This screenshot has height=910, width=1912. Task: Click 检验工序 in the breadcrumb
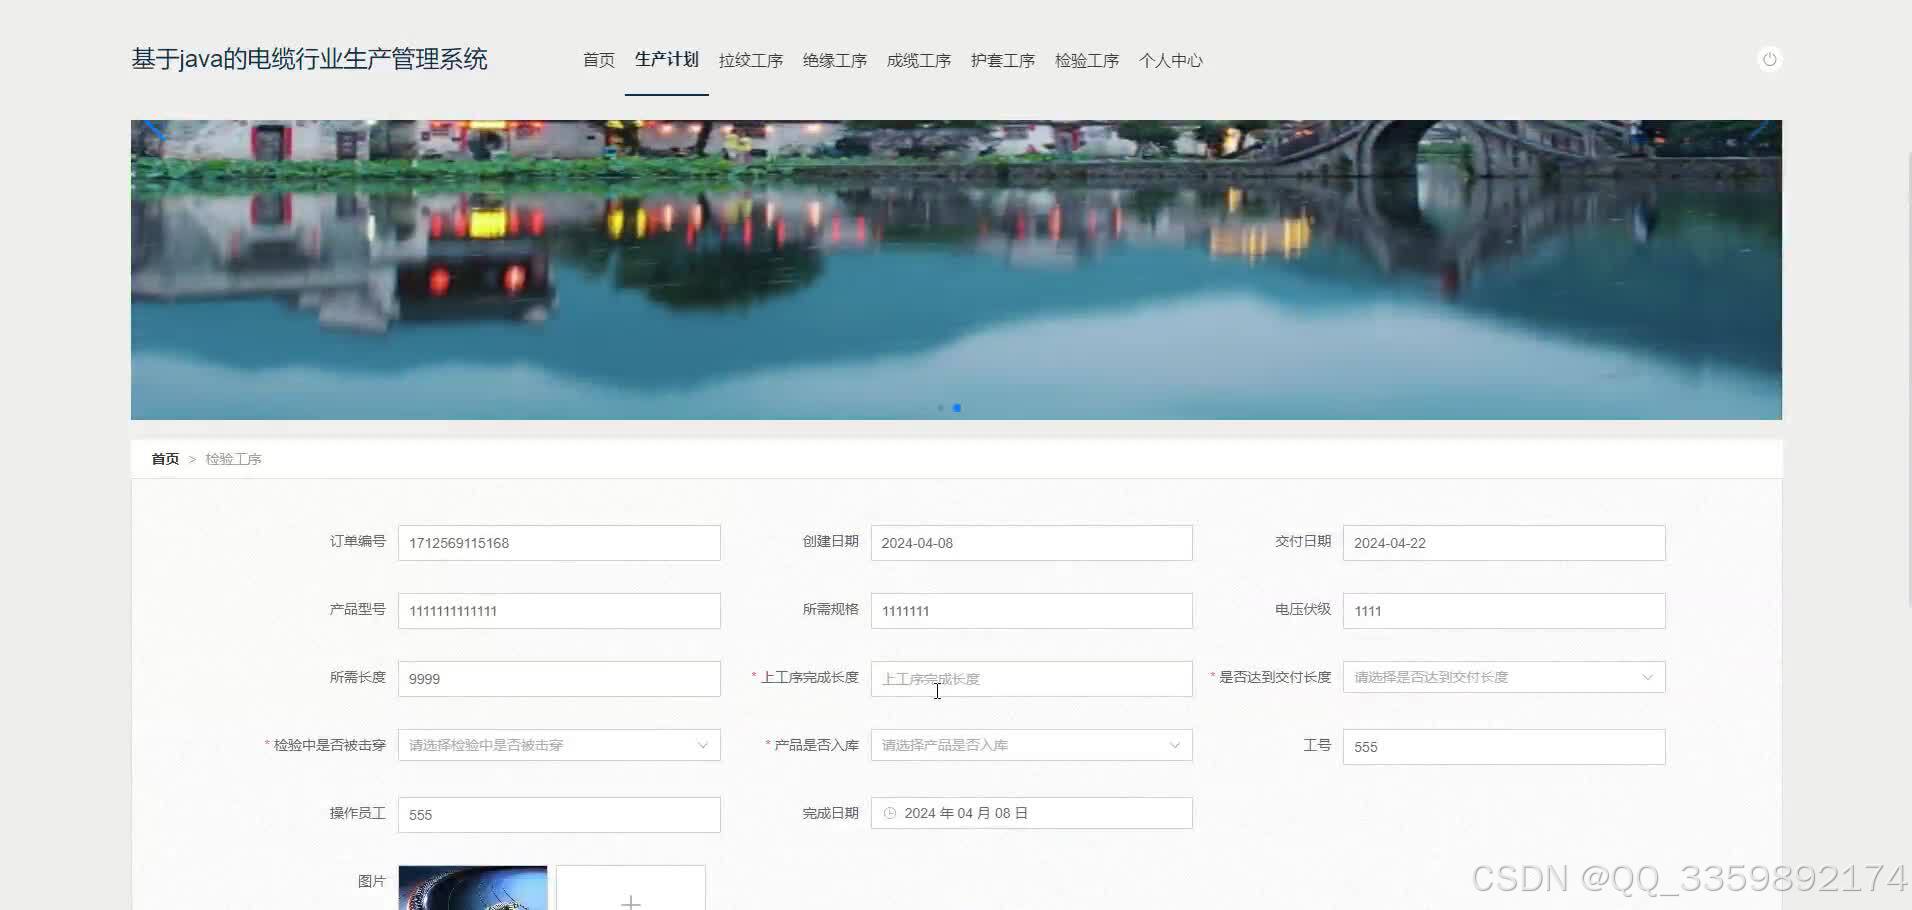pyautogui.click(x=233, y=459)
